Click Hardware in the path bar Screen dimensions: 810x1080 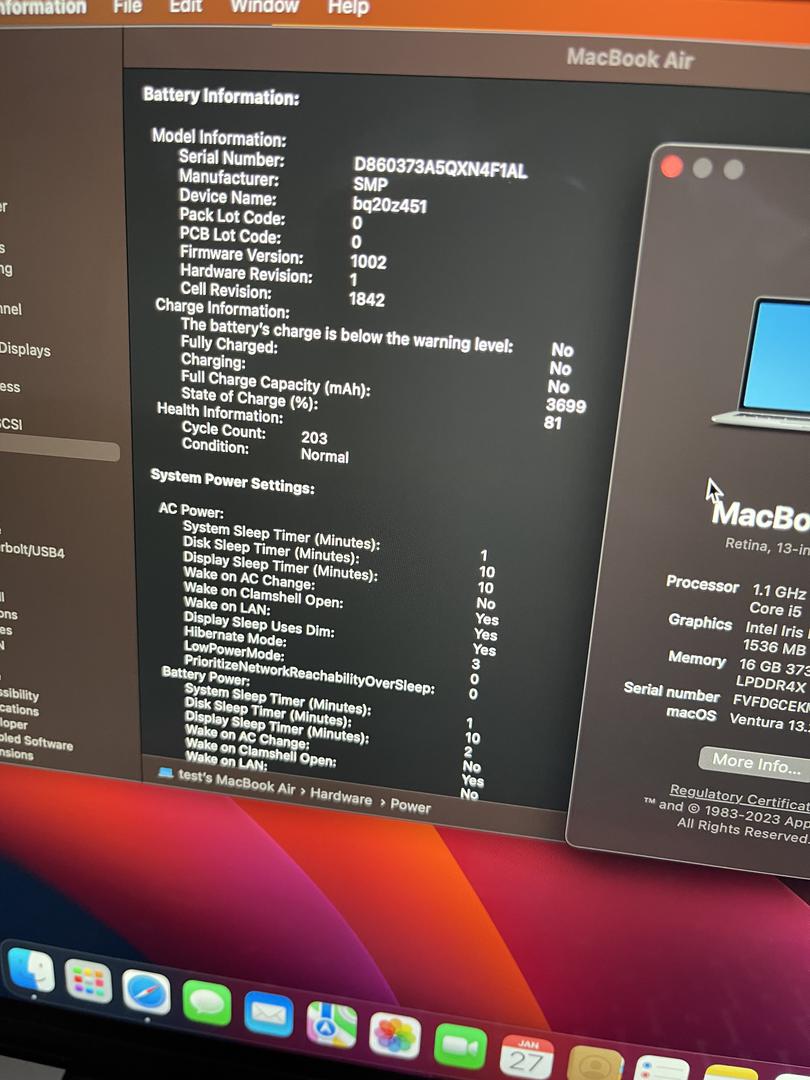tap(341, 797)
